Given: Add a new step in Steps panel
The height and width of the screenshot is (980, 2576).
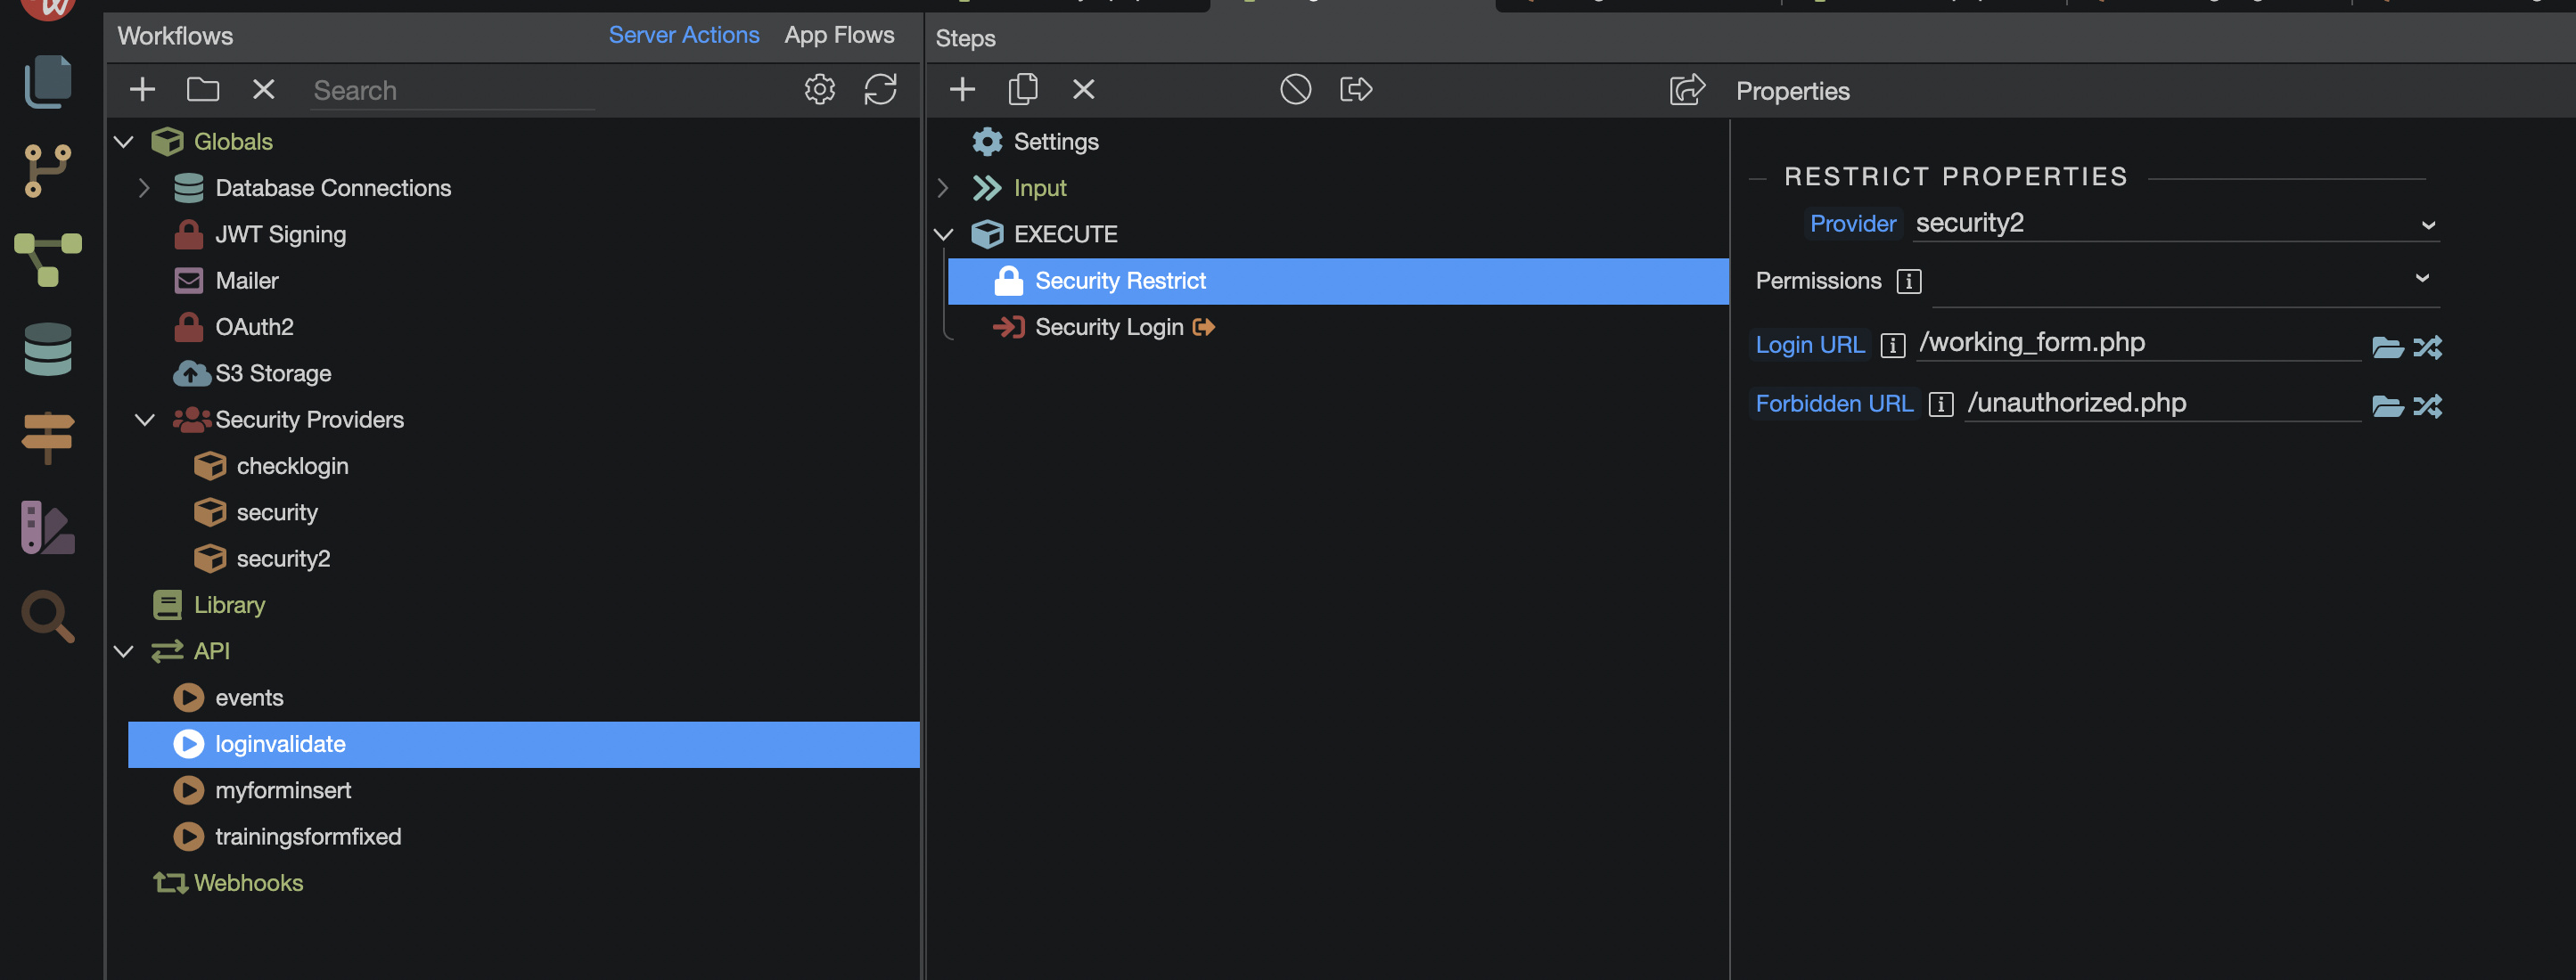Looking at the screenshot, I should point(963,89).
